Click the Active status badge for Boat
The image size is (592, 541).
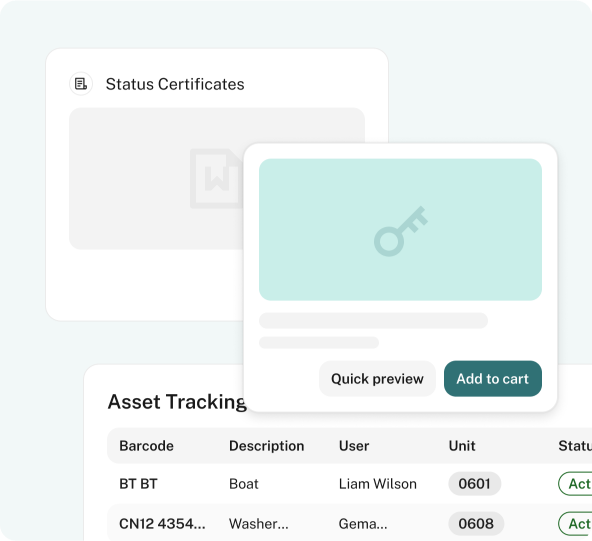point(575,484)
